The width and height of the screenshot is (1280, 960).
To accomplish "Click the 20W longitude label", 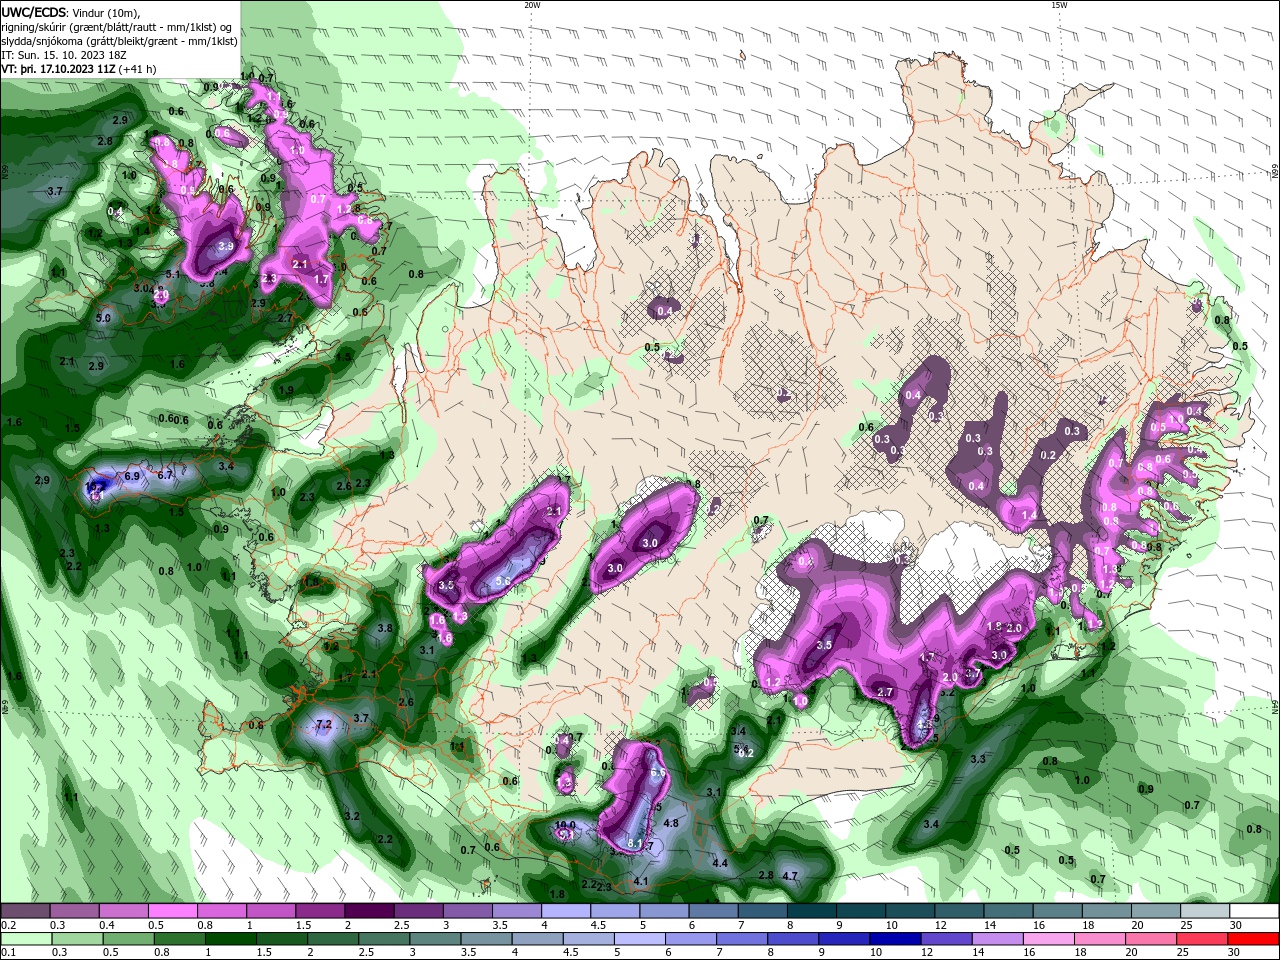I will [x=532, y=5].
